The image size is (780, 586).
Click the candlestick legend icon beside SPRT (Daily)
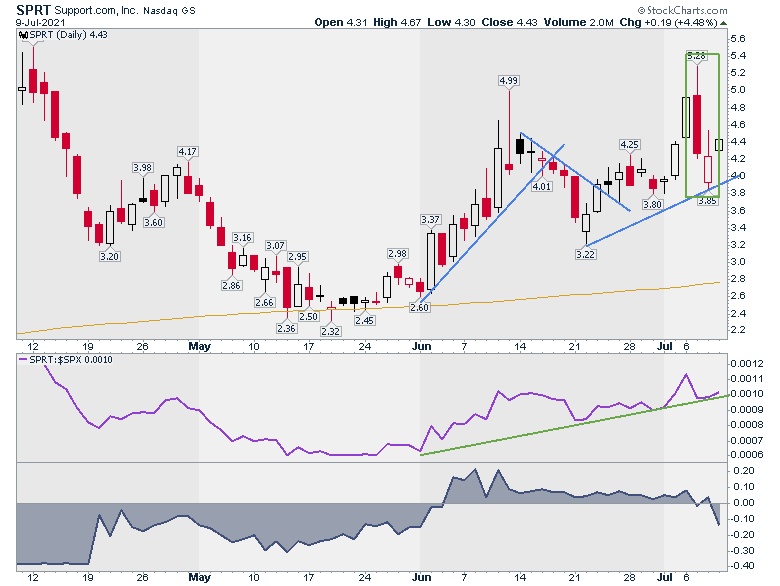[x=23, y=35]
